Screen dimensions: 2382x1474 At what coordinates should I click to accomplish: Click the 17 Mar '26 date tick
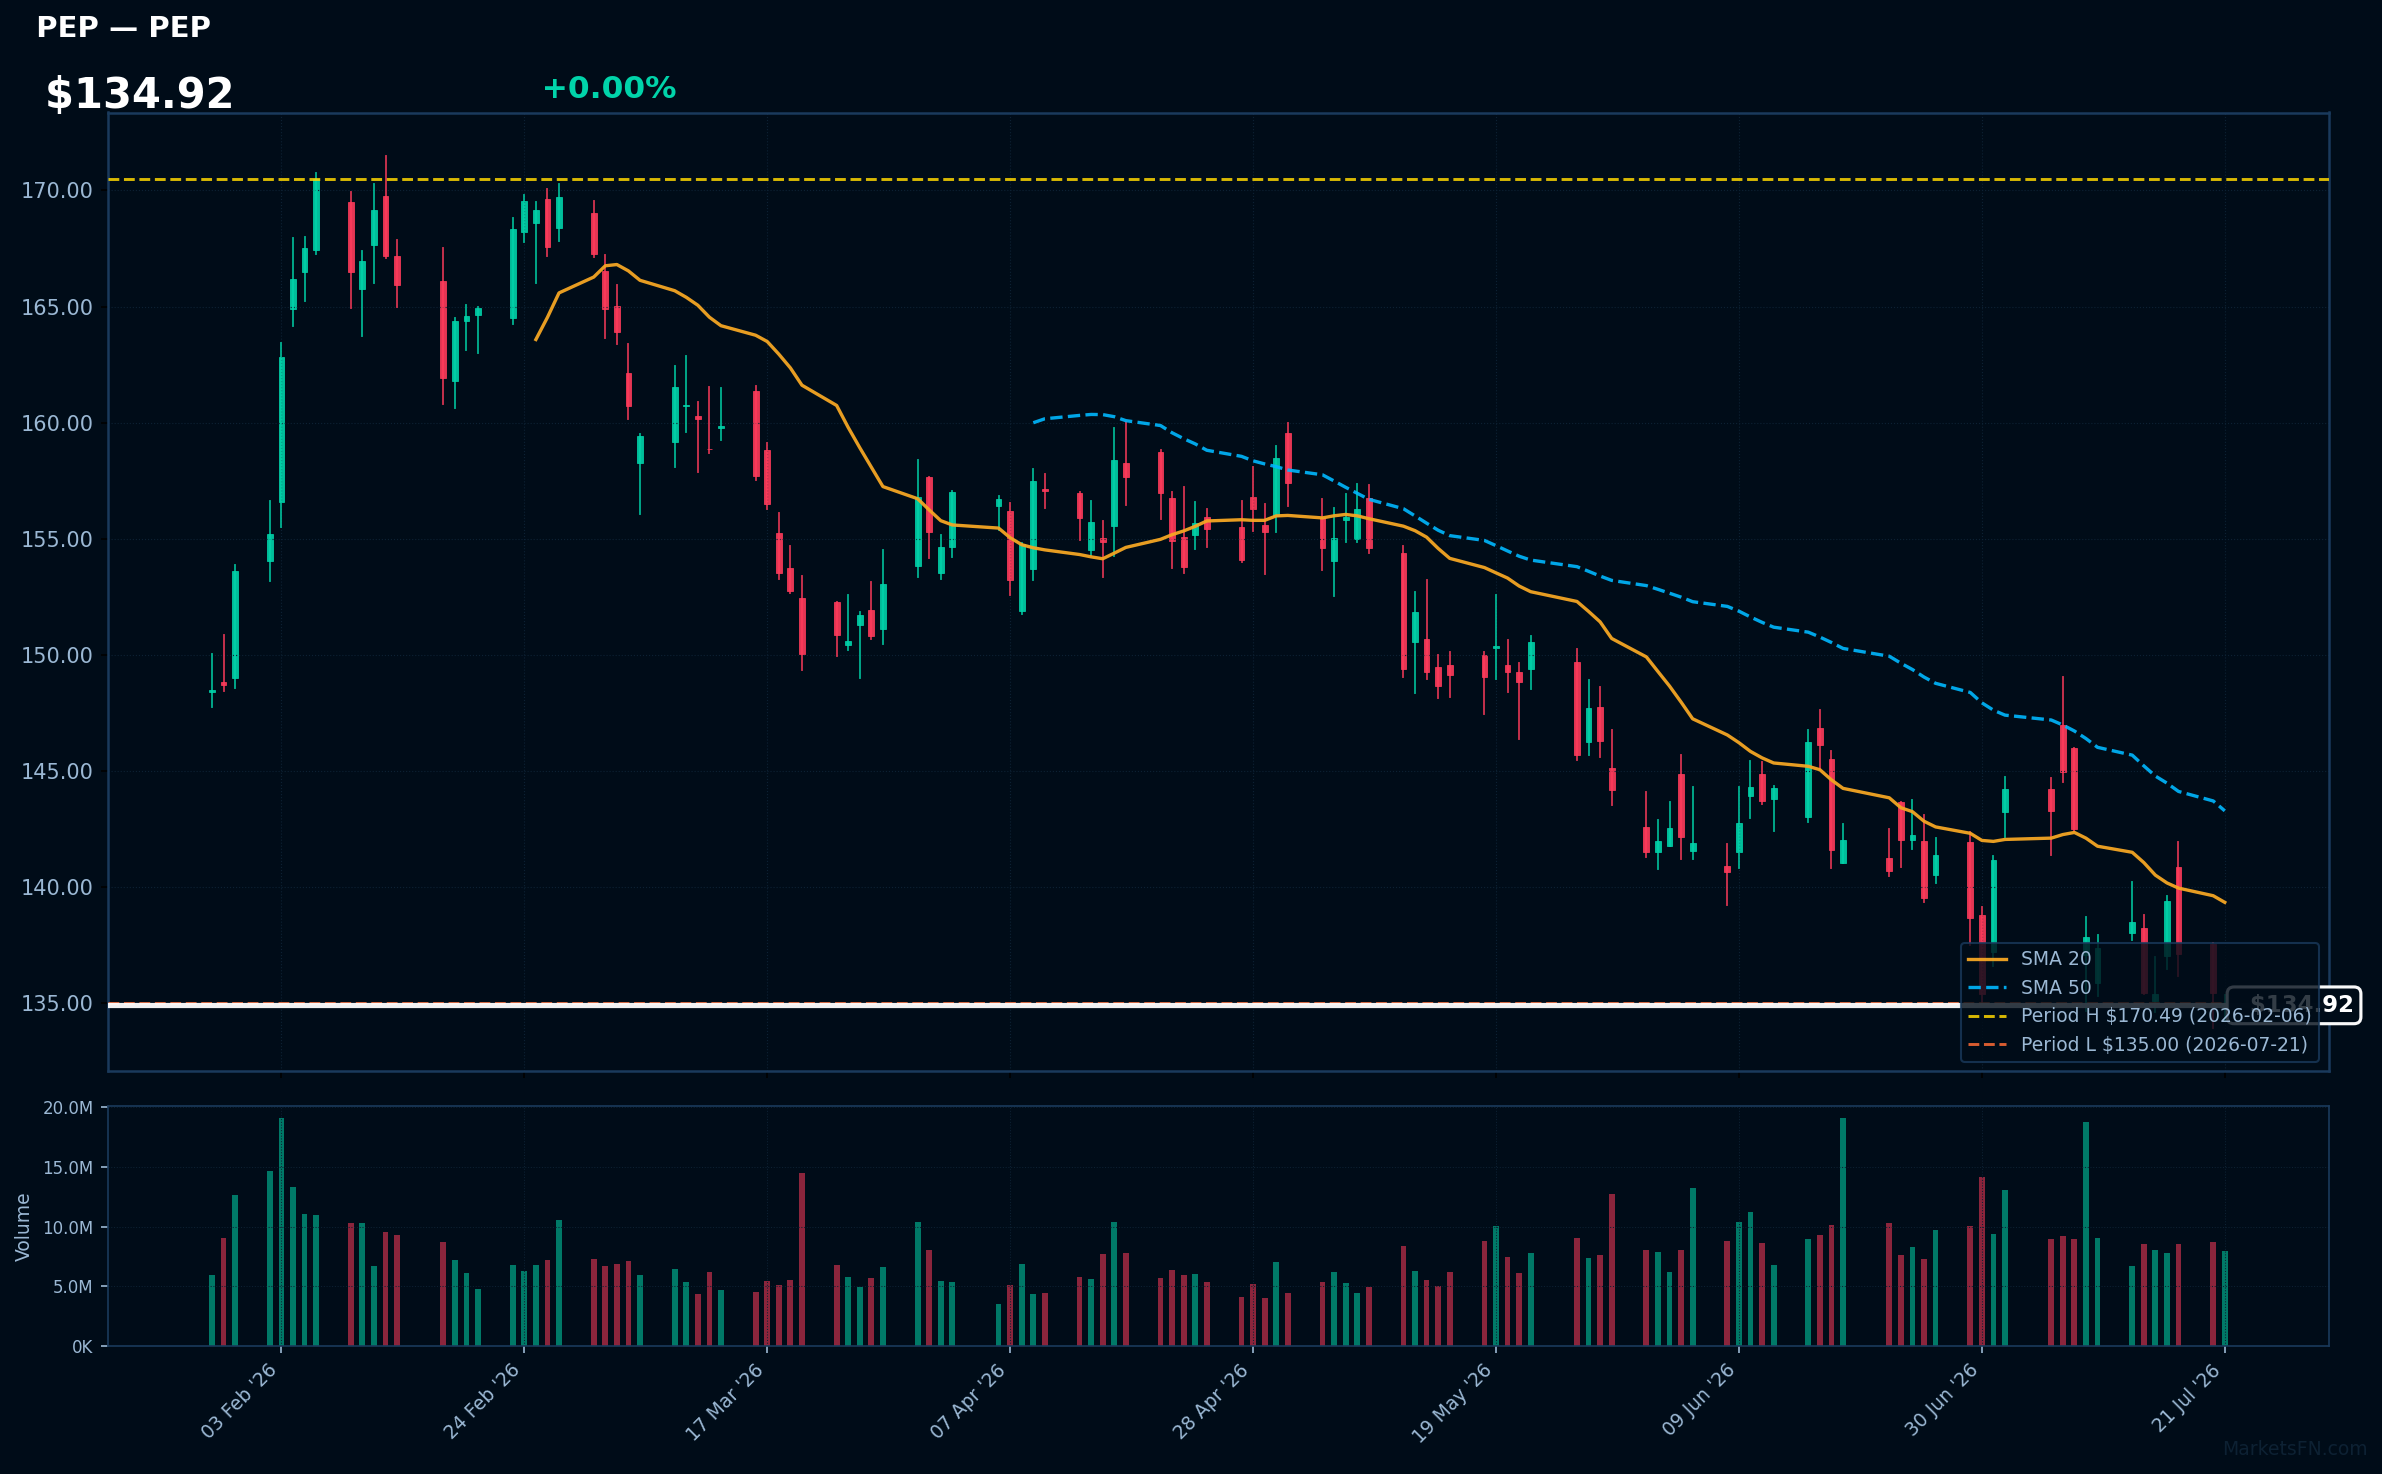(x=725, y=1401)
